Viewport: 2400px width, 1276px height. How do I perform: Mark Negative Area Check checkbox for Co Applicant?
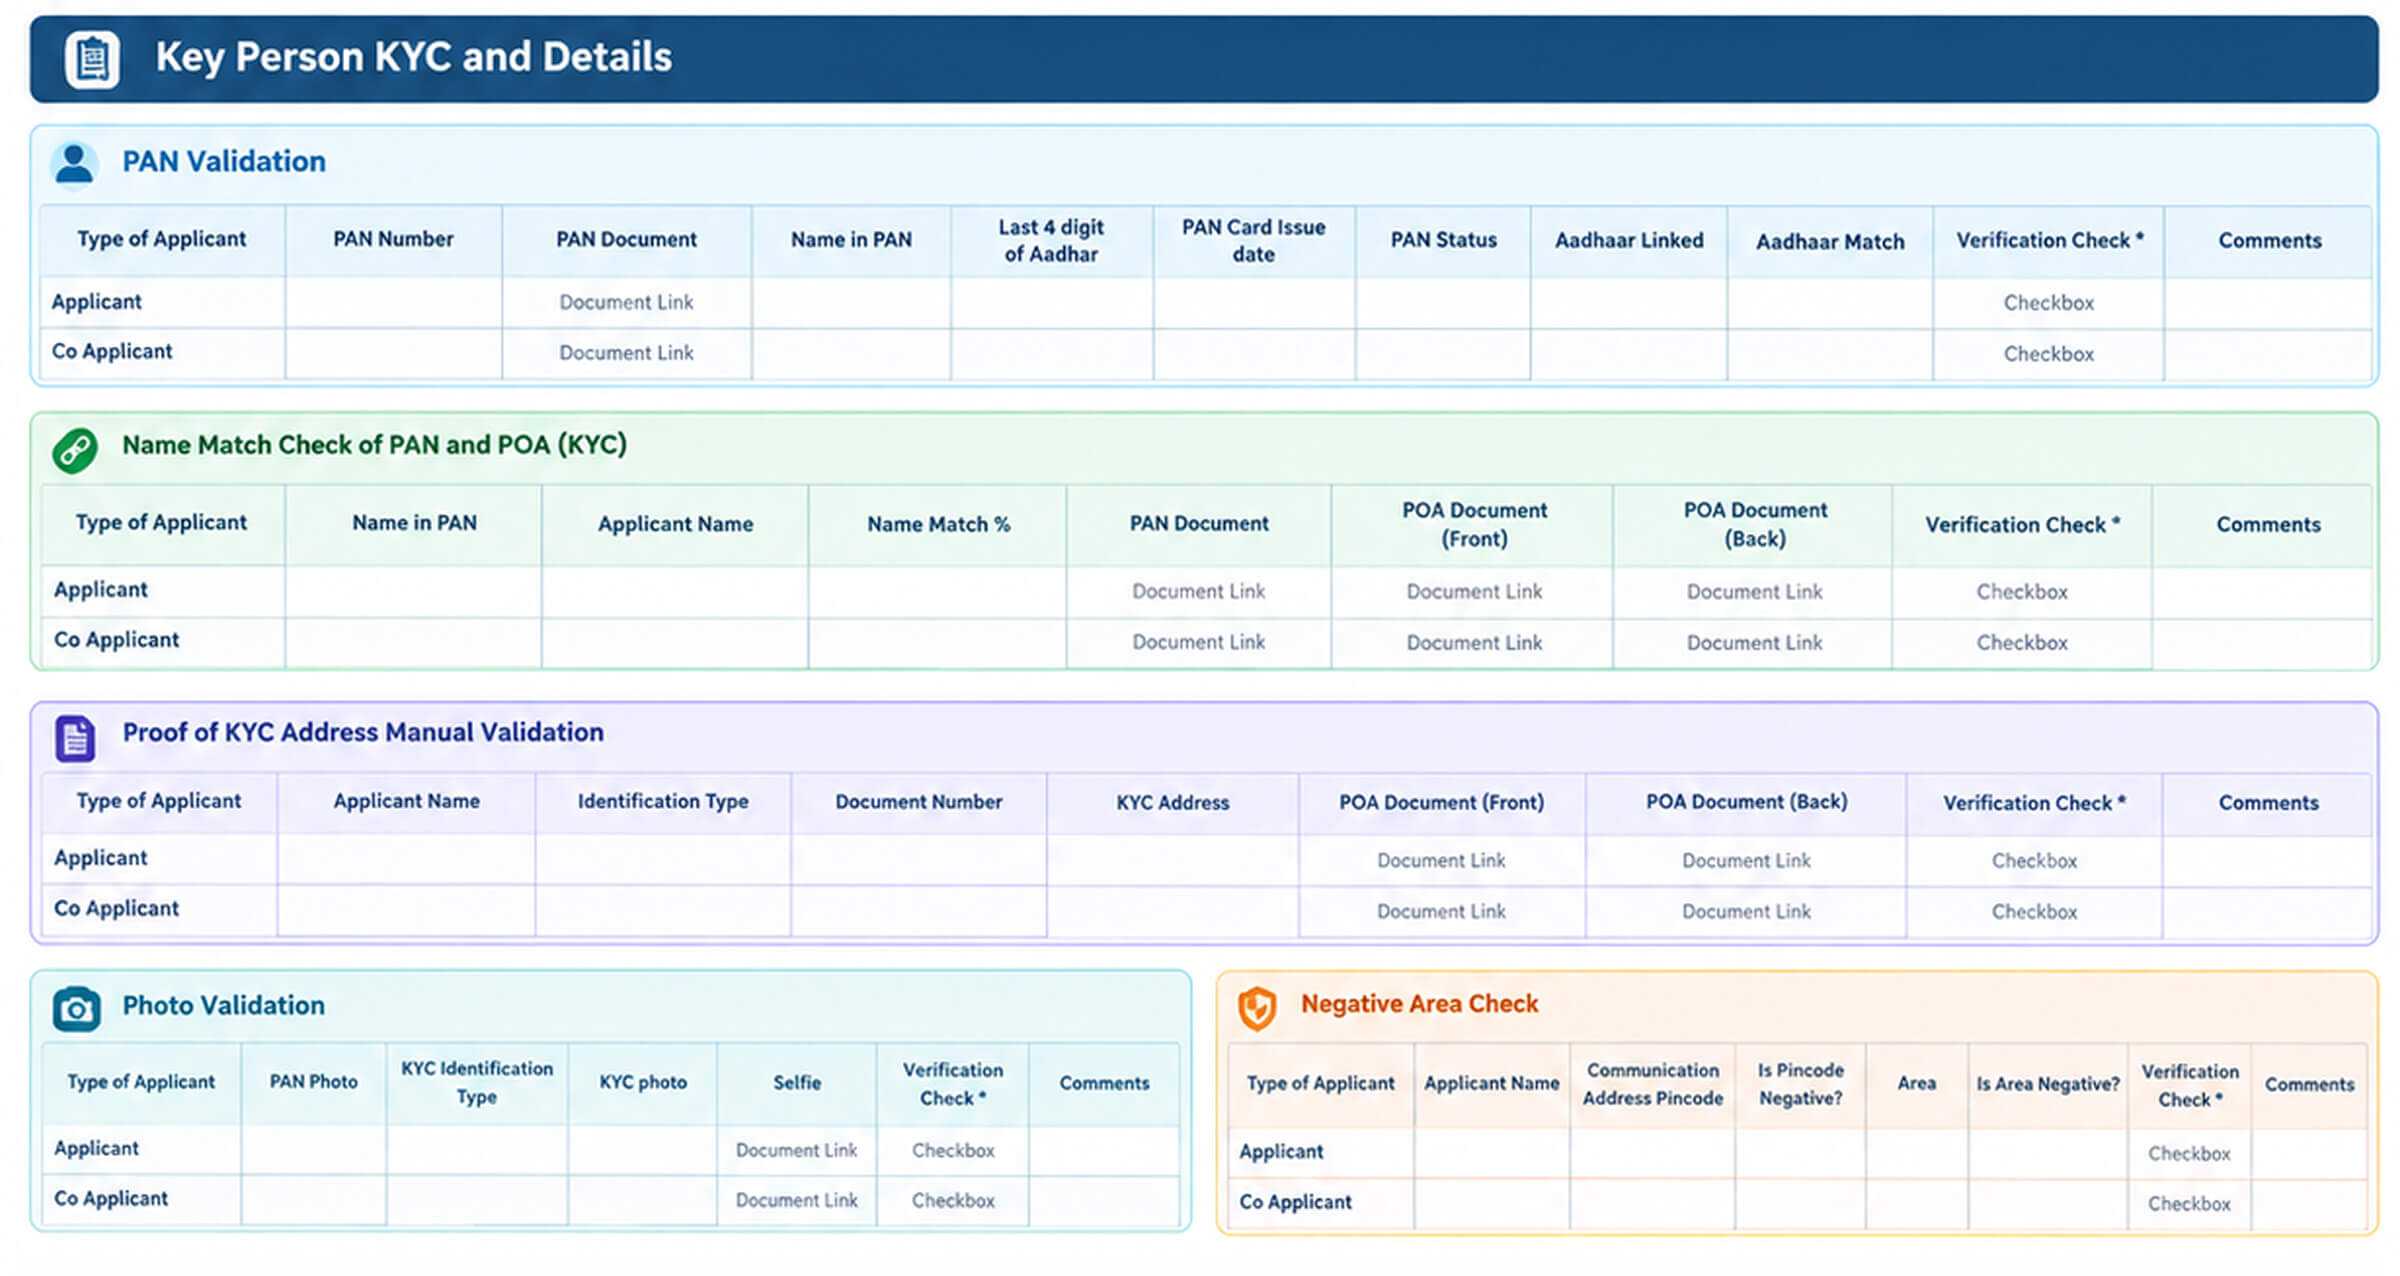[2189, 1204]
